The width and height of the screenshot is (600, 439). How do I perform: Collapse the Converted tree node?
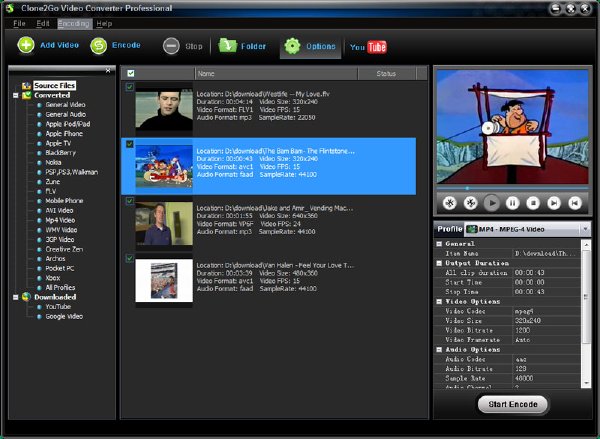pos(16,95)
